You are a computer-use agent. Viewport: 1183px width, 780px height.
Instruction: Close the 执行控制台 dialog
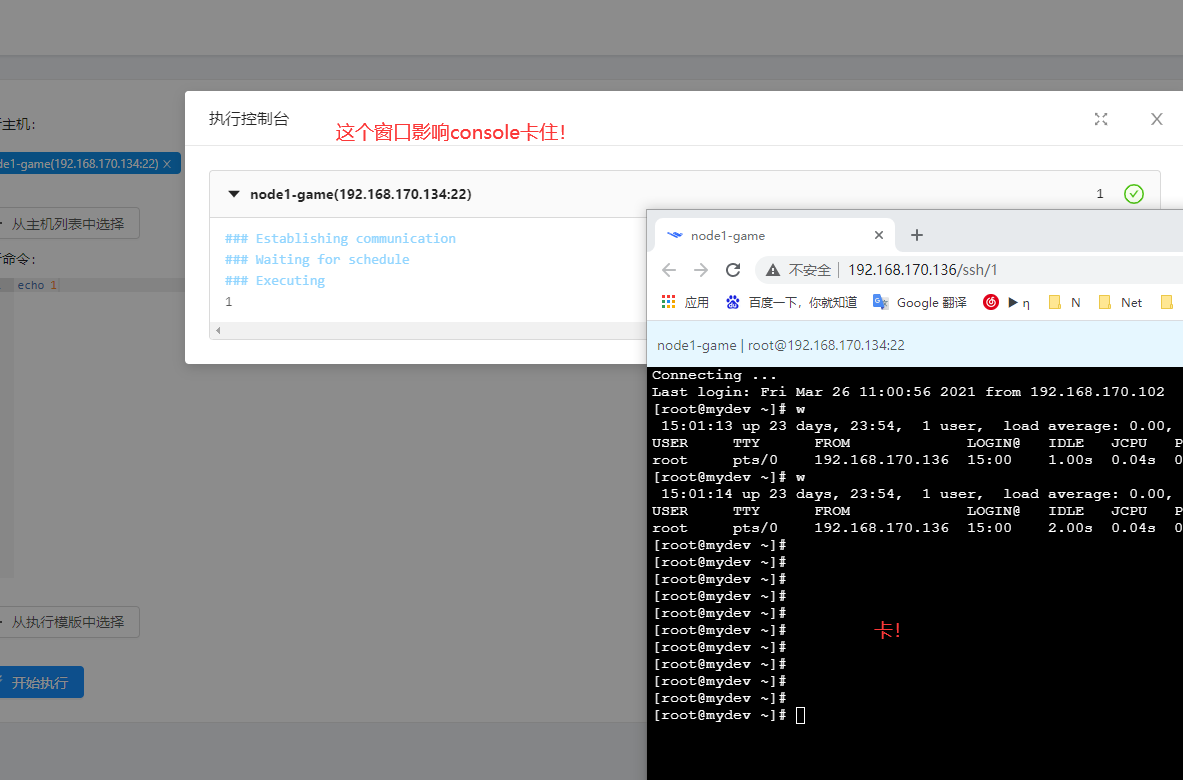tap(1157, 119)
